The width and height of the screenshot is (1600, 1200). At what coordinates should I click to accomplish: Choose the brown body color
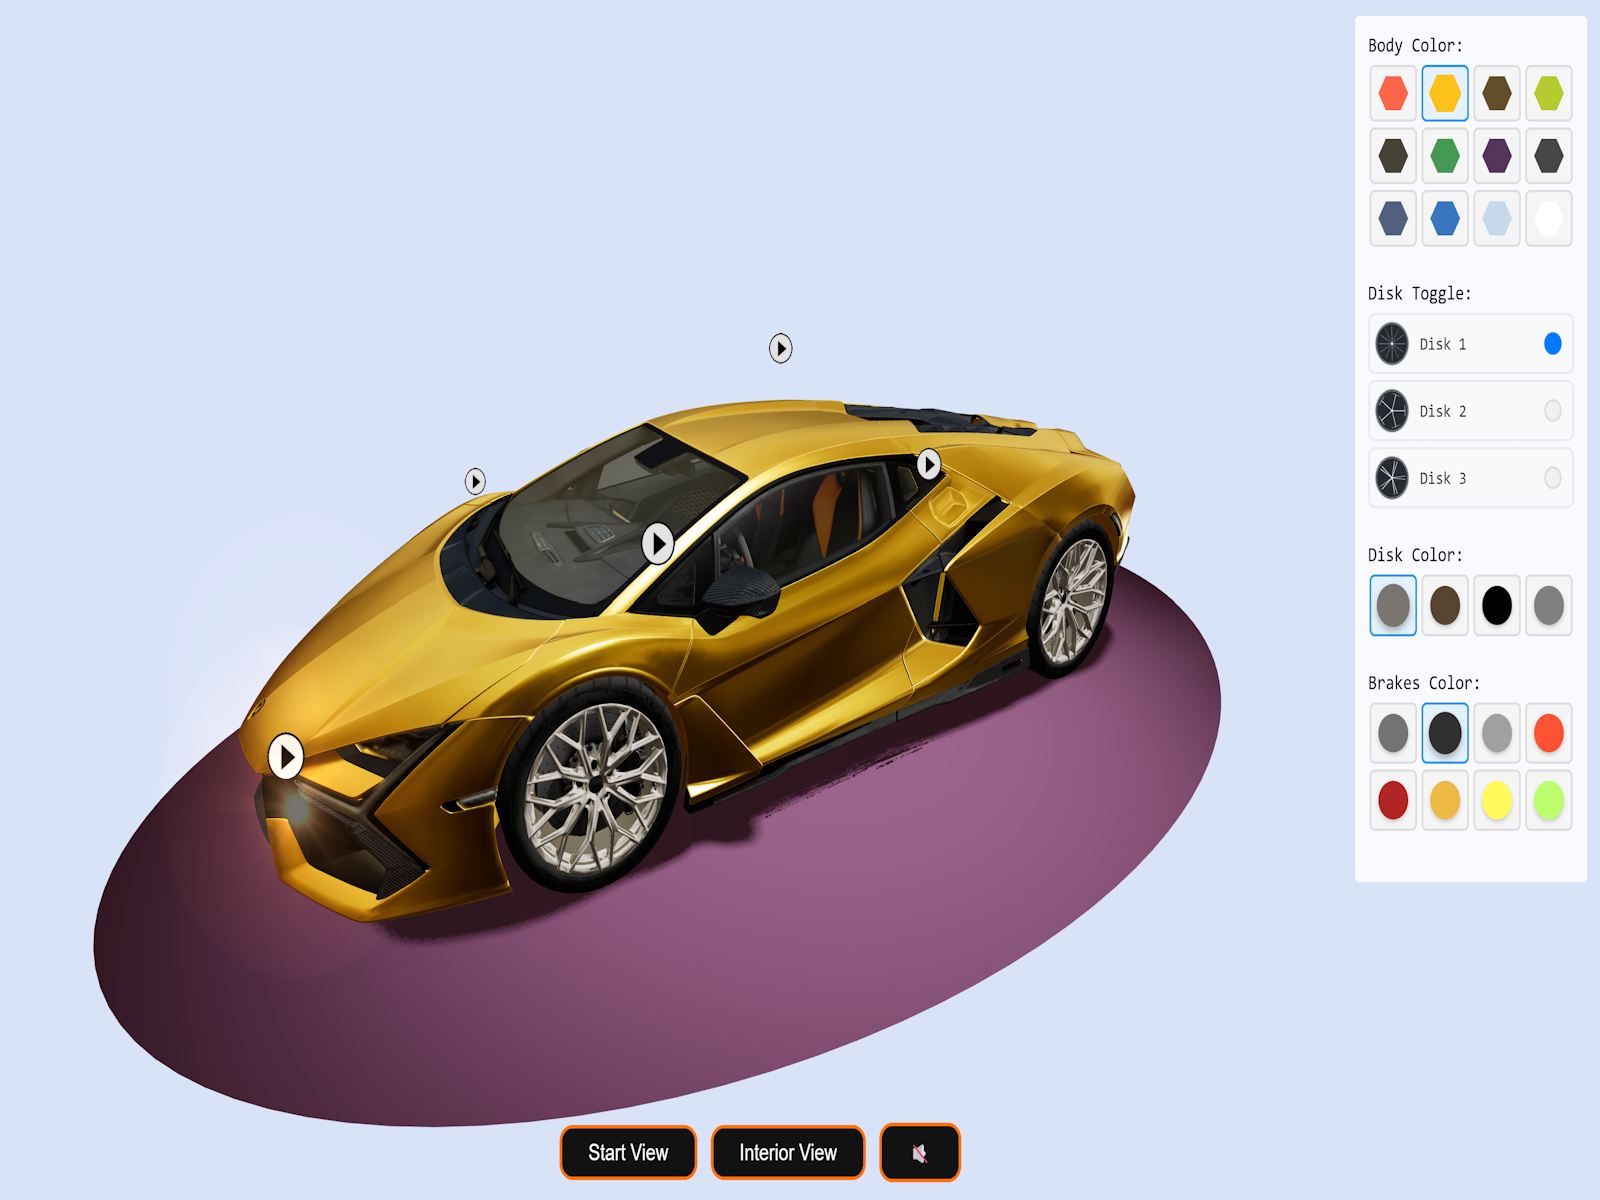click(x=1497, y=93)
